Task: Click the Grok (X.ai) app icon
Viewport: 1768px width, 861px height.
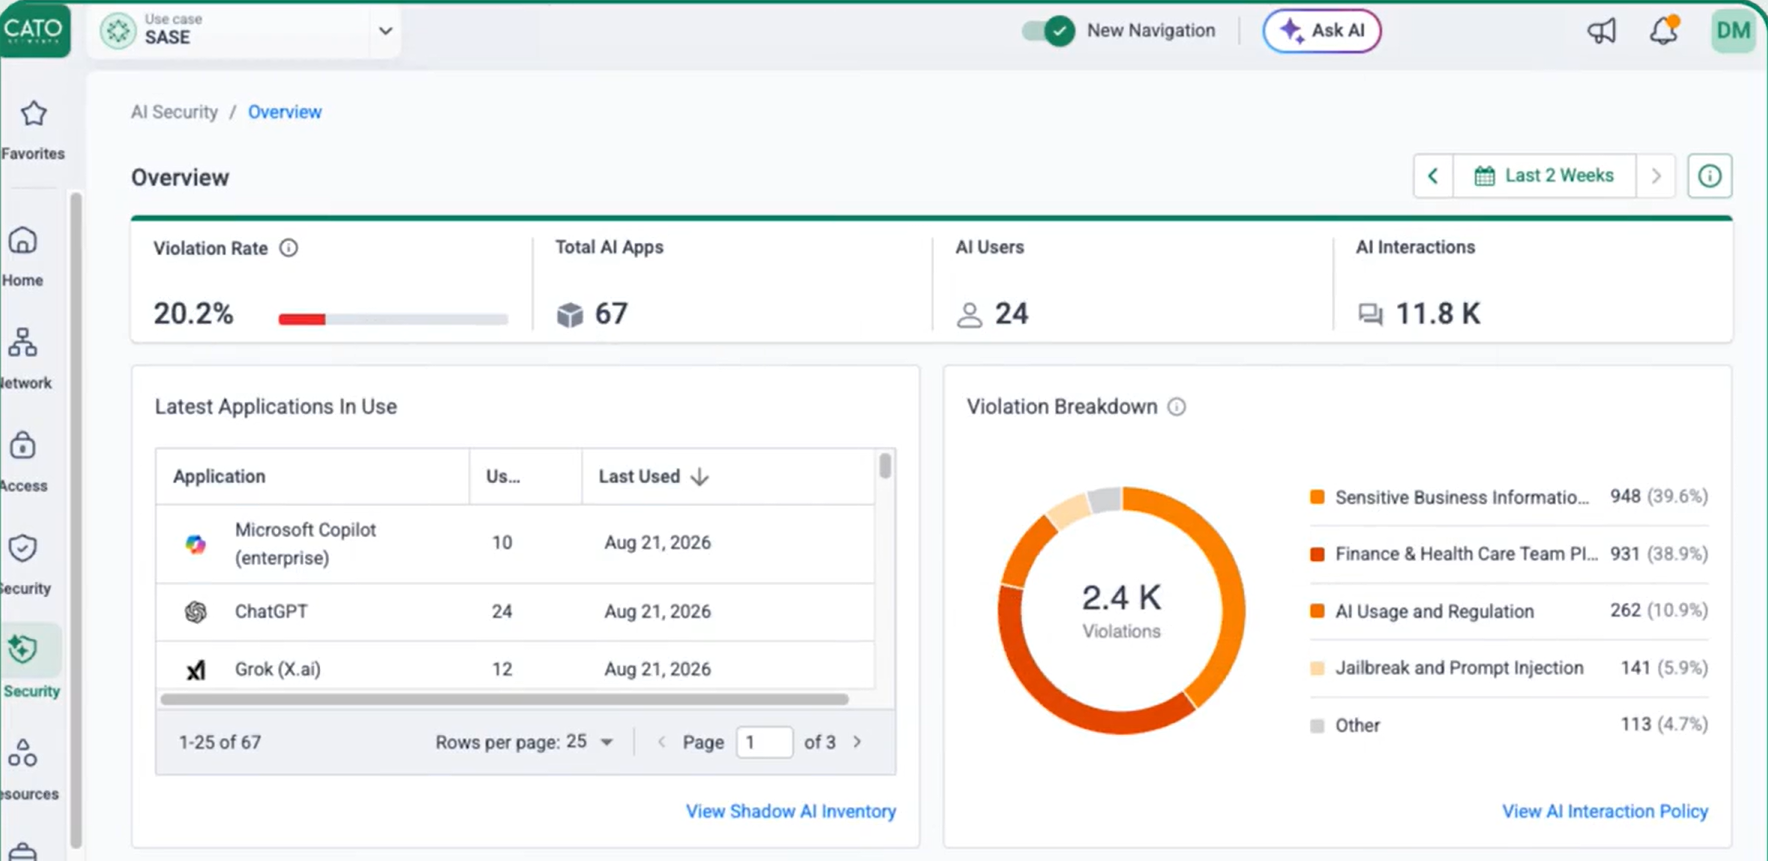Action: tap(196, 670)
